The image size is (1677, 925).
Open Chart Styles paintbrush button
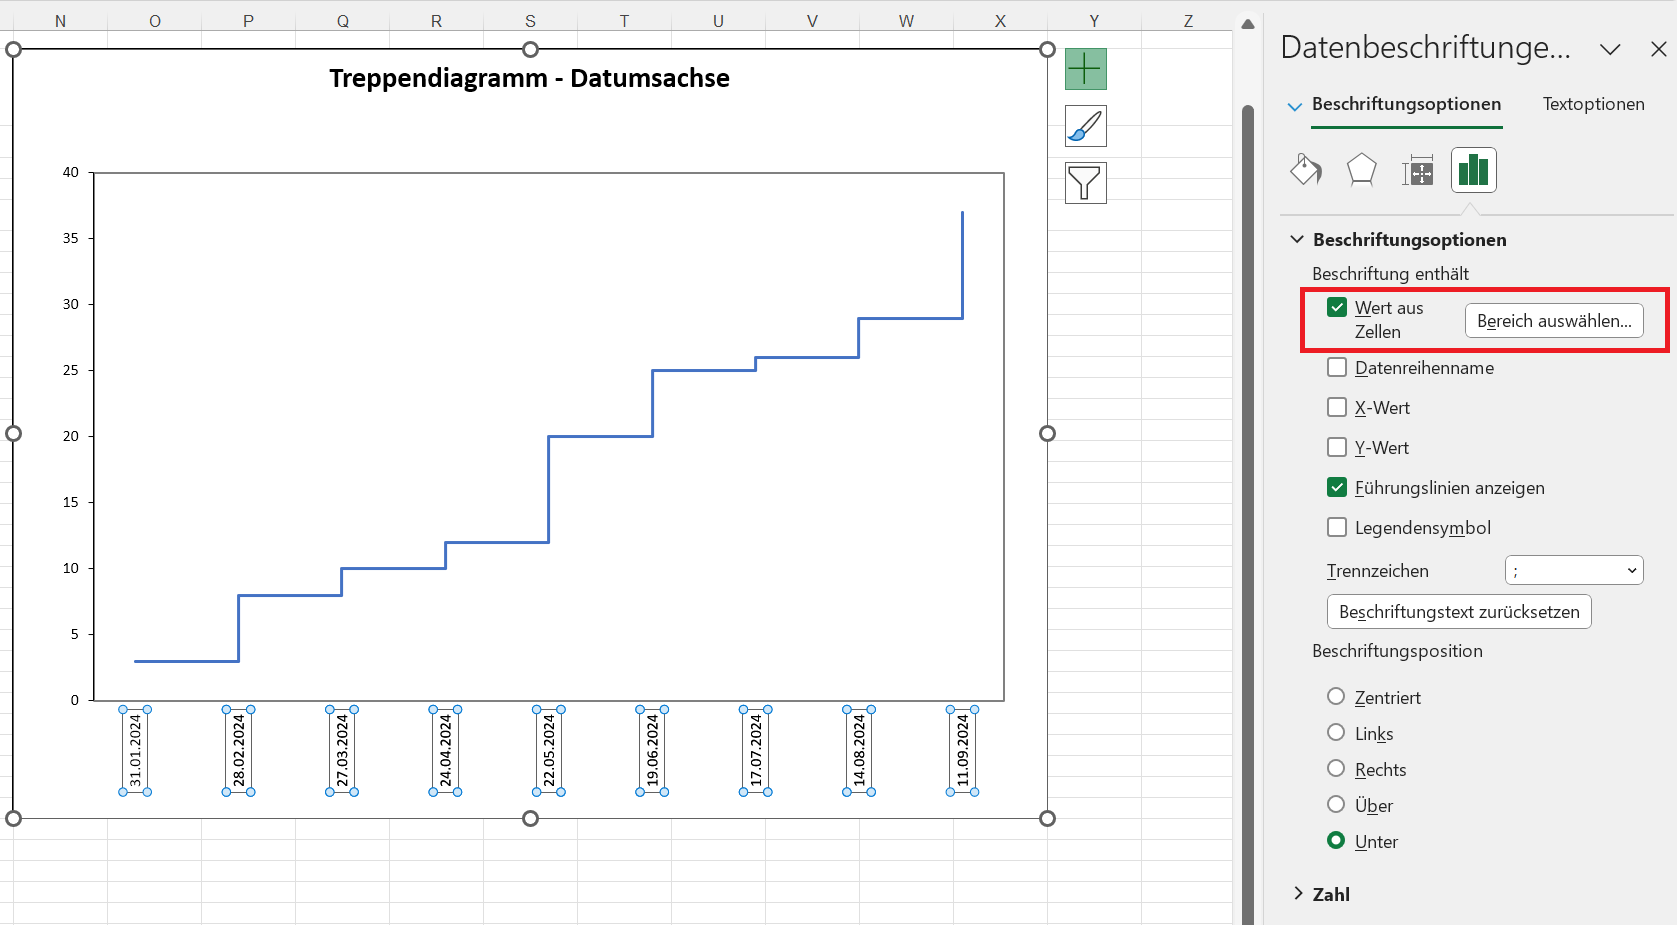[1085, 126]
